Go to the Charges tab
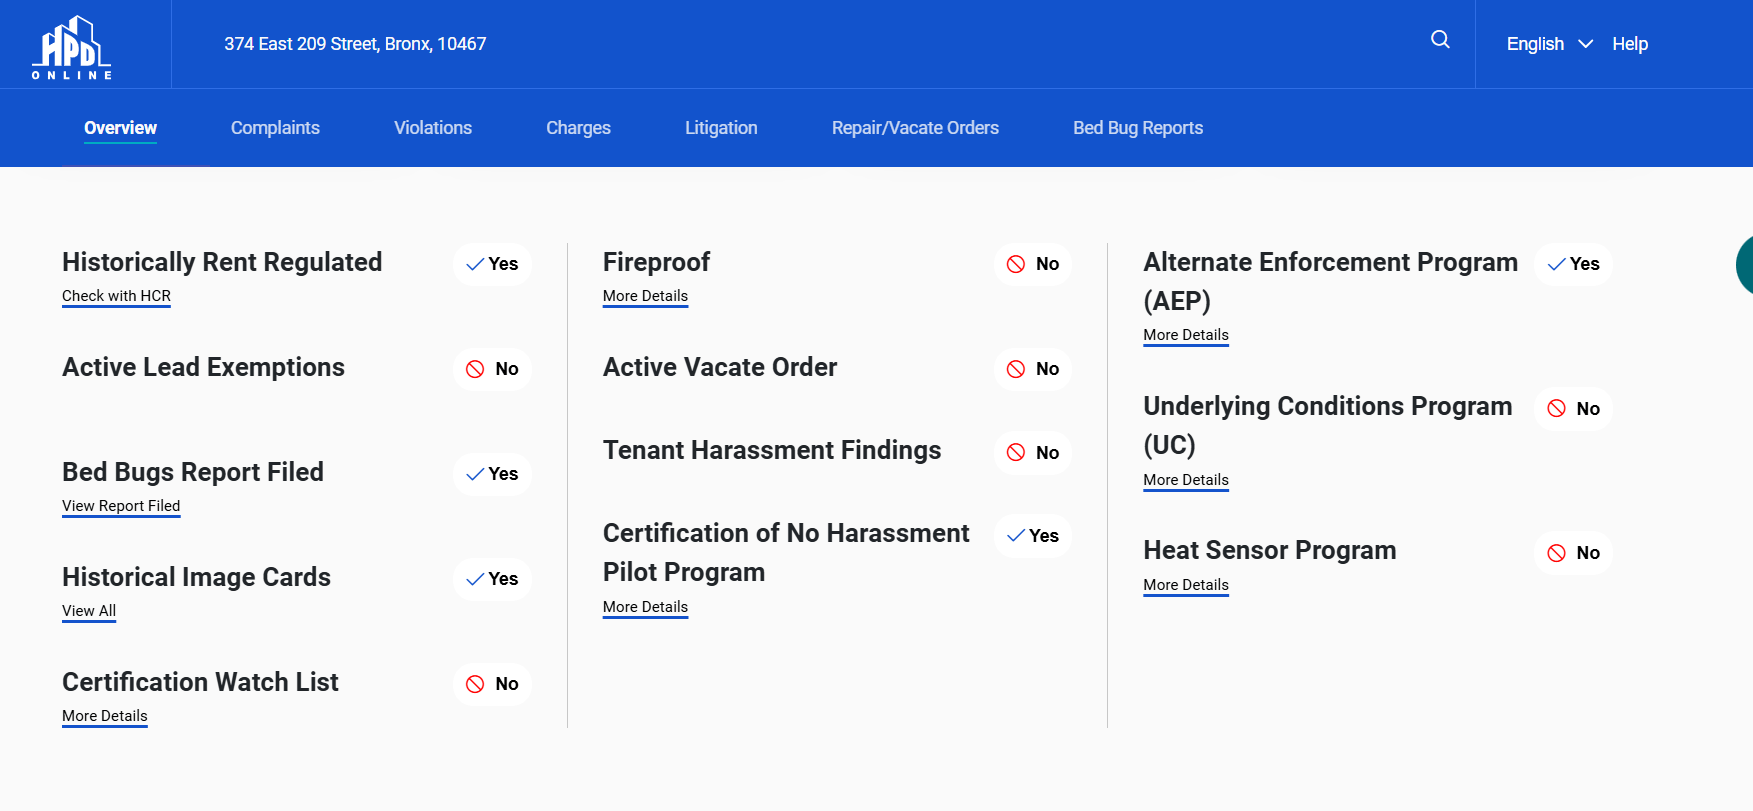 [x=578, y=128]
